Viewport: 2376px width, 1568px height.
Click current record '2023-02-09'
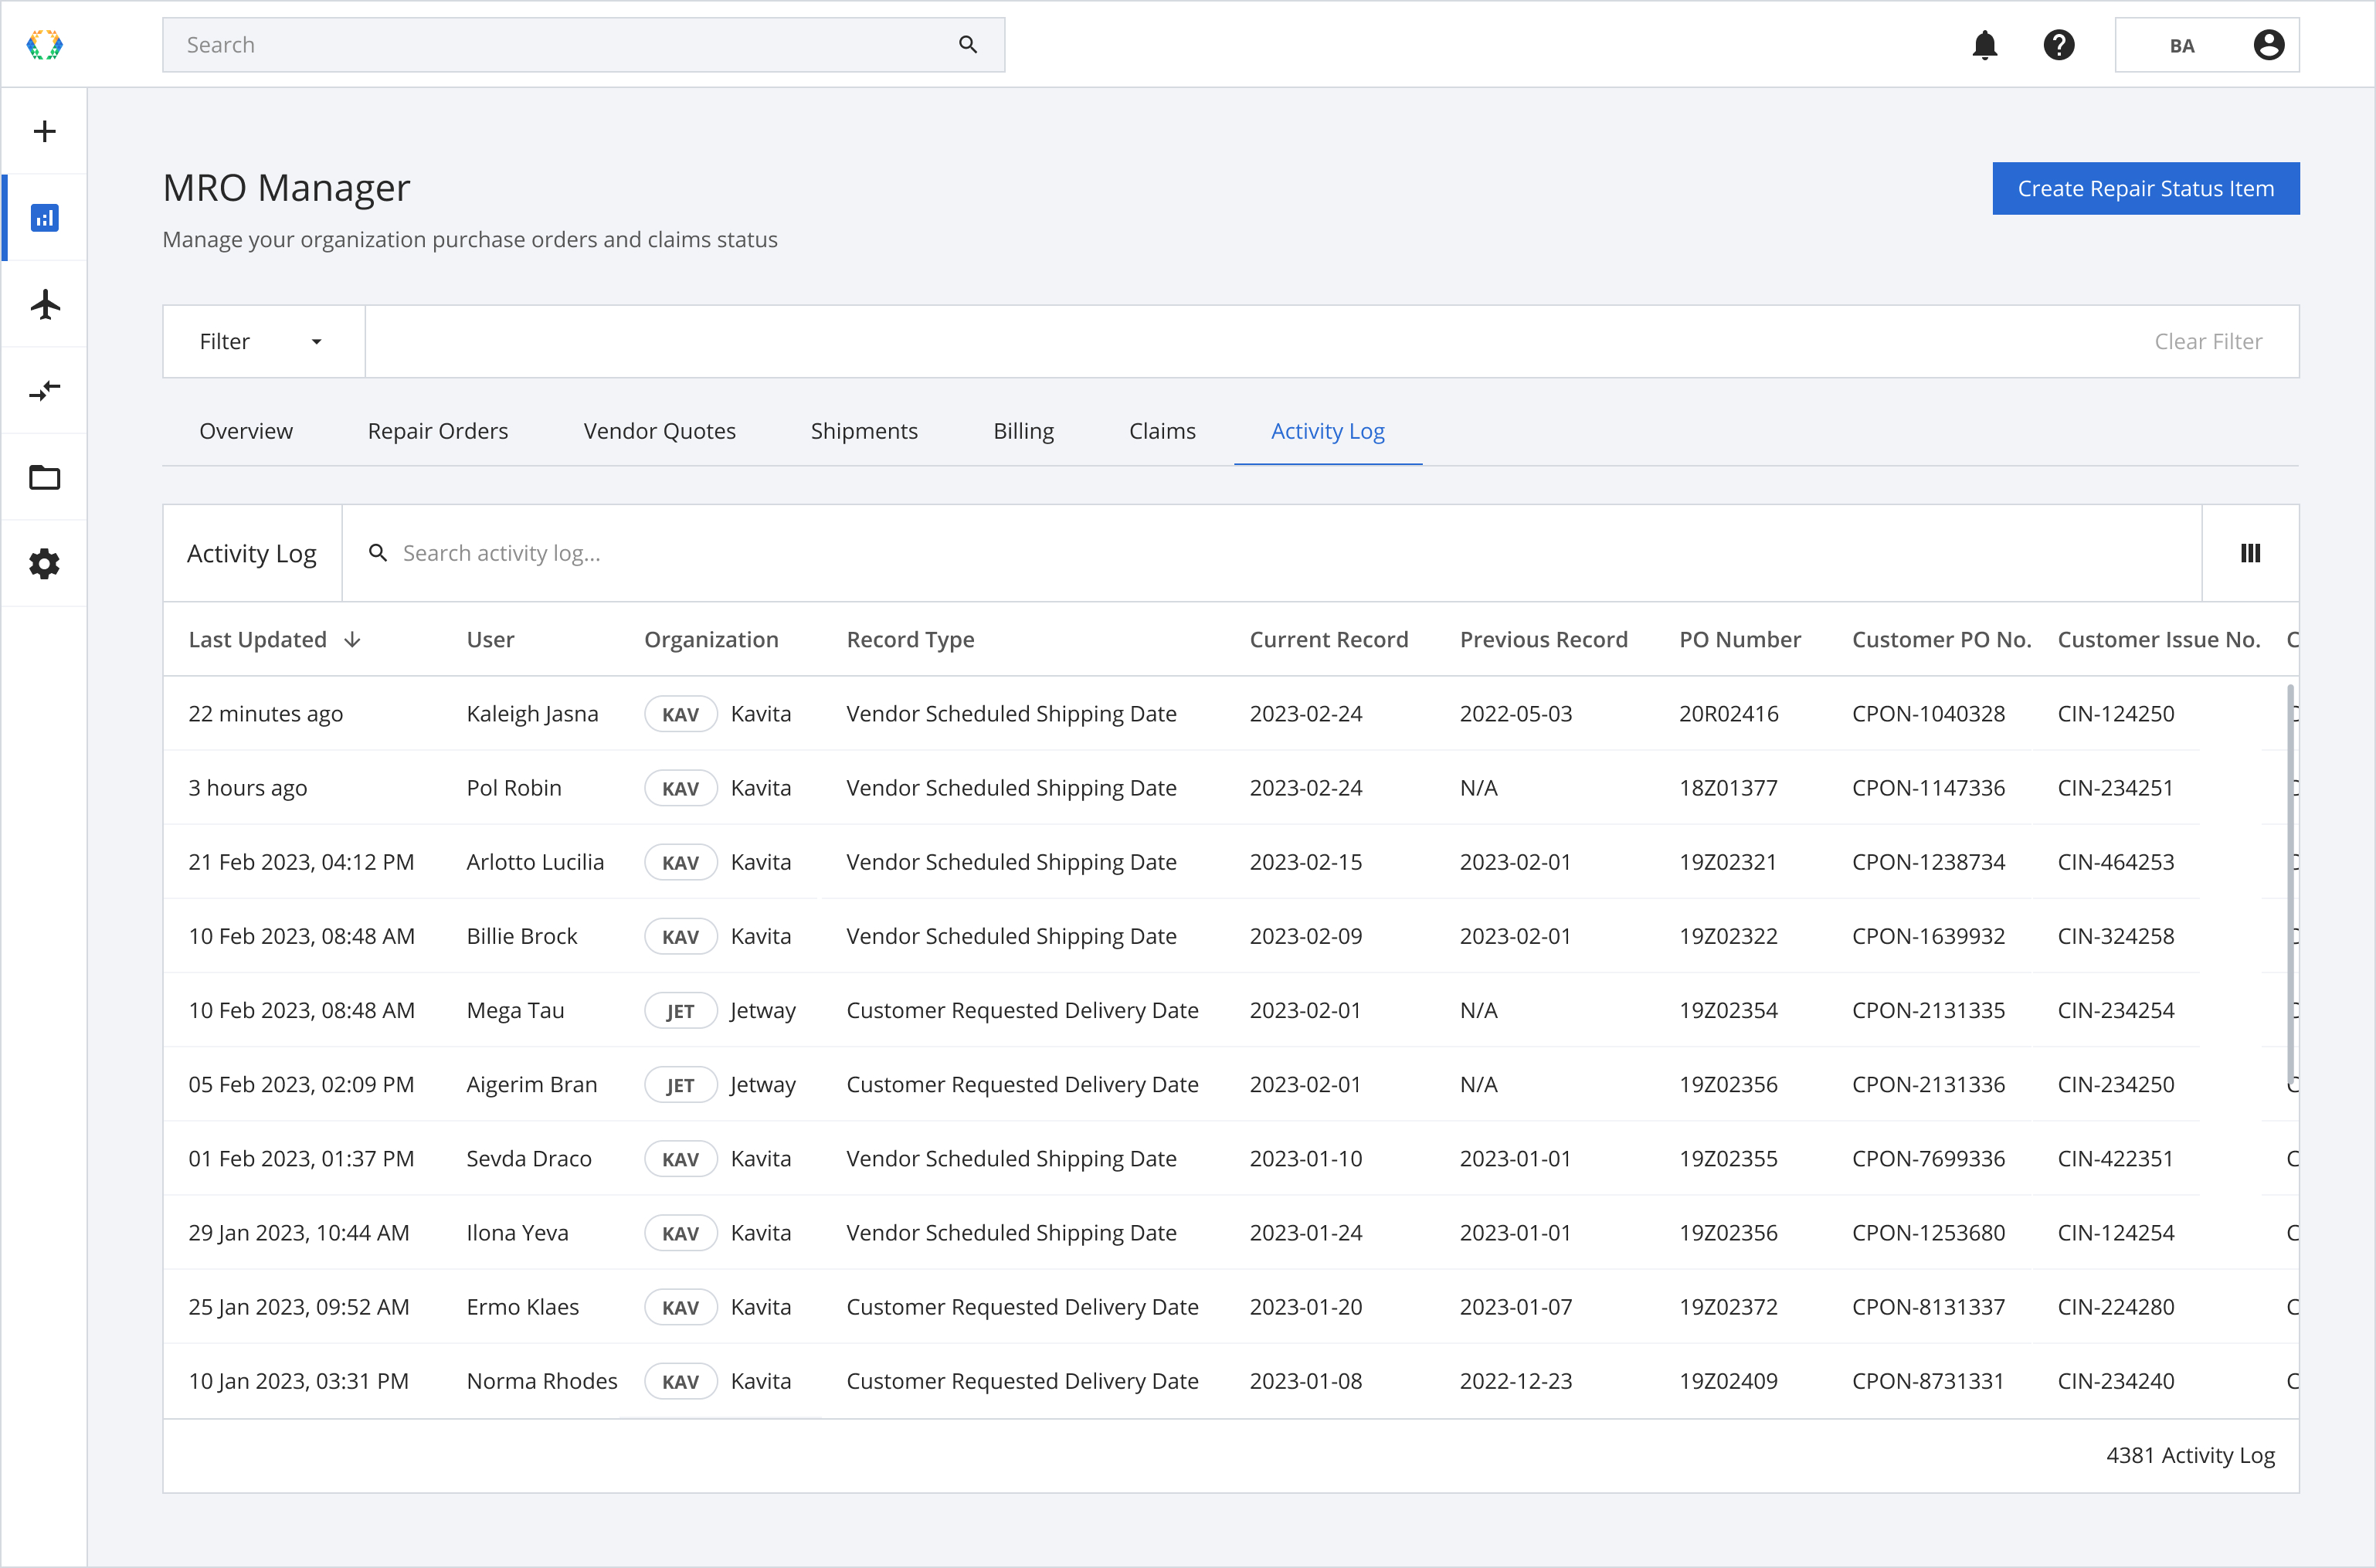1305,936
